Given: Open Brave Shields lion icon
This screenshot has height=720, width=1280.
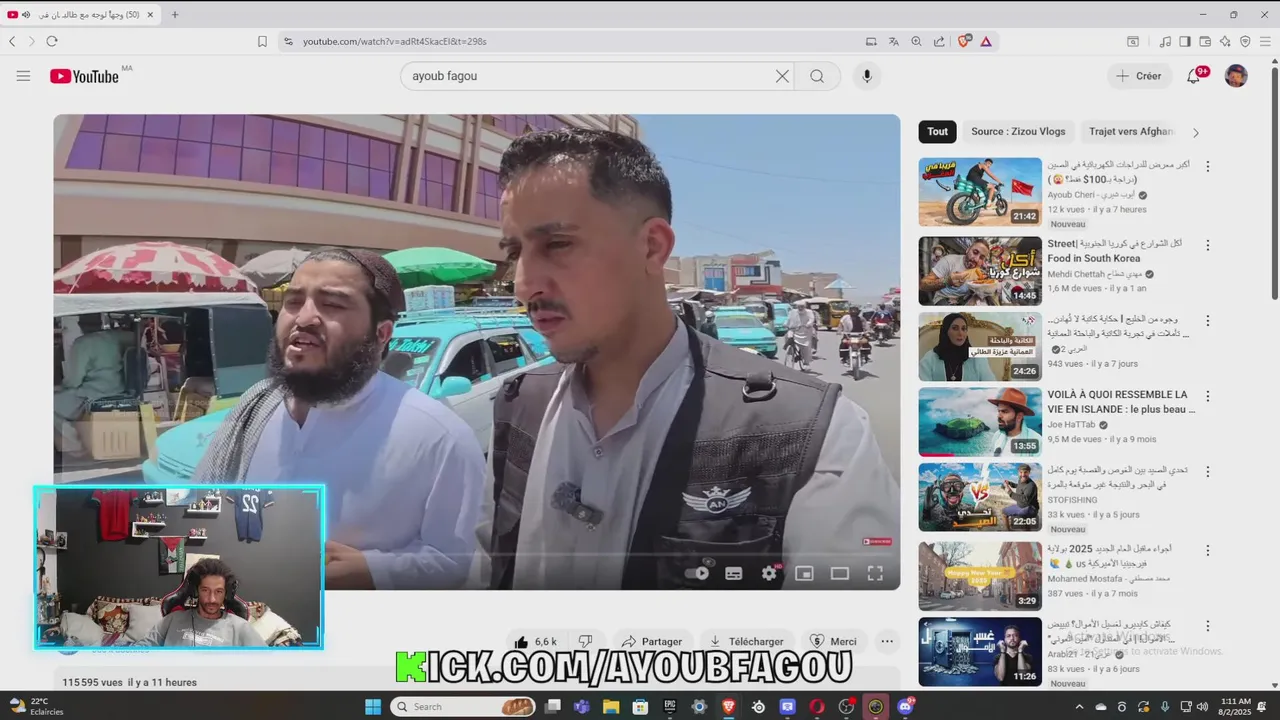Looking at the screenshot, I should 964,41.
